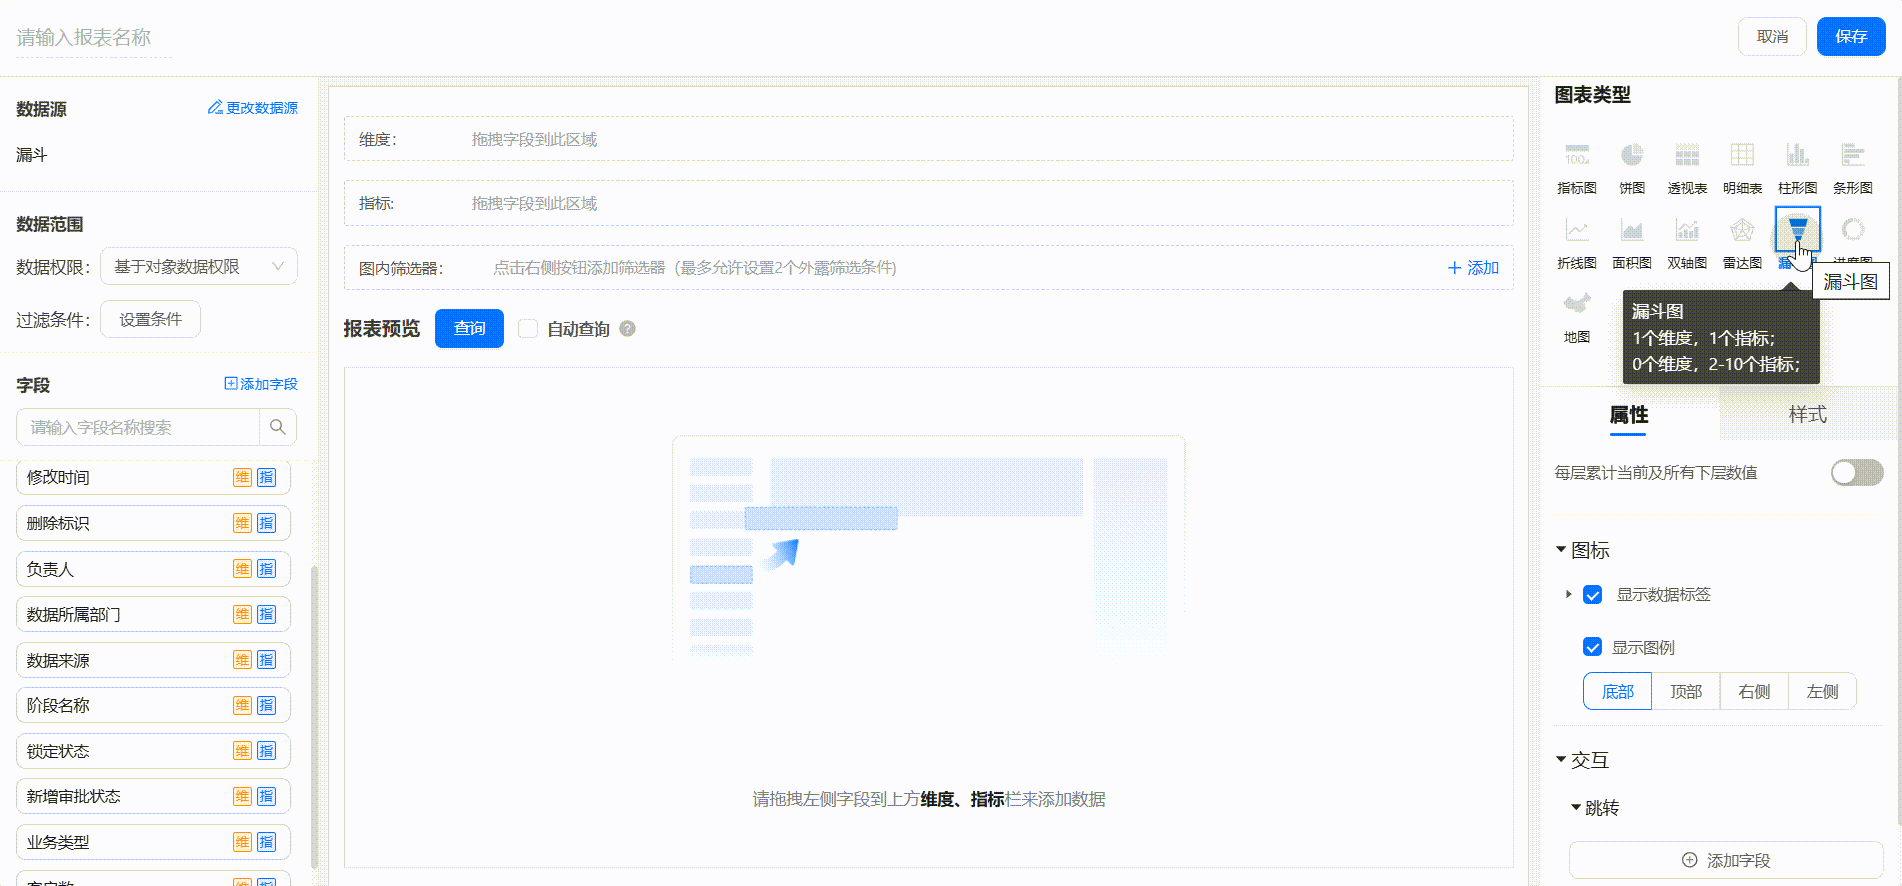Choose the 明细表 detail table icon

pos(1742,155)
